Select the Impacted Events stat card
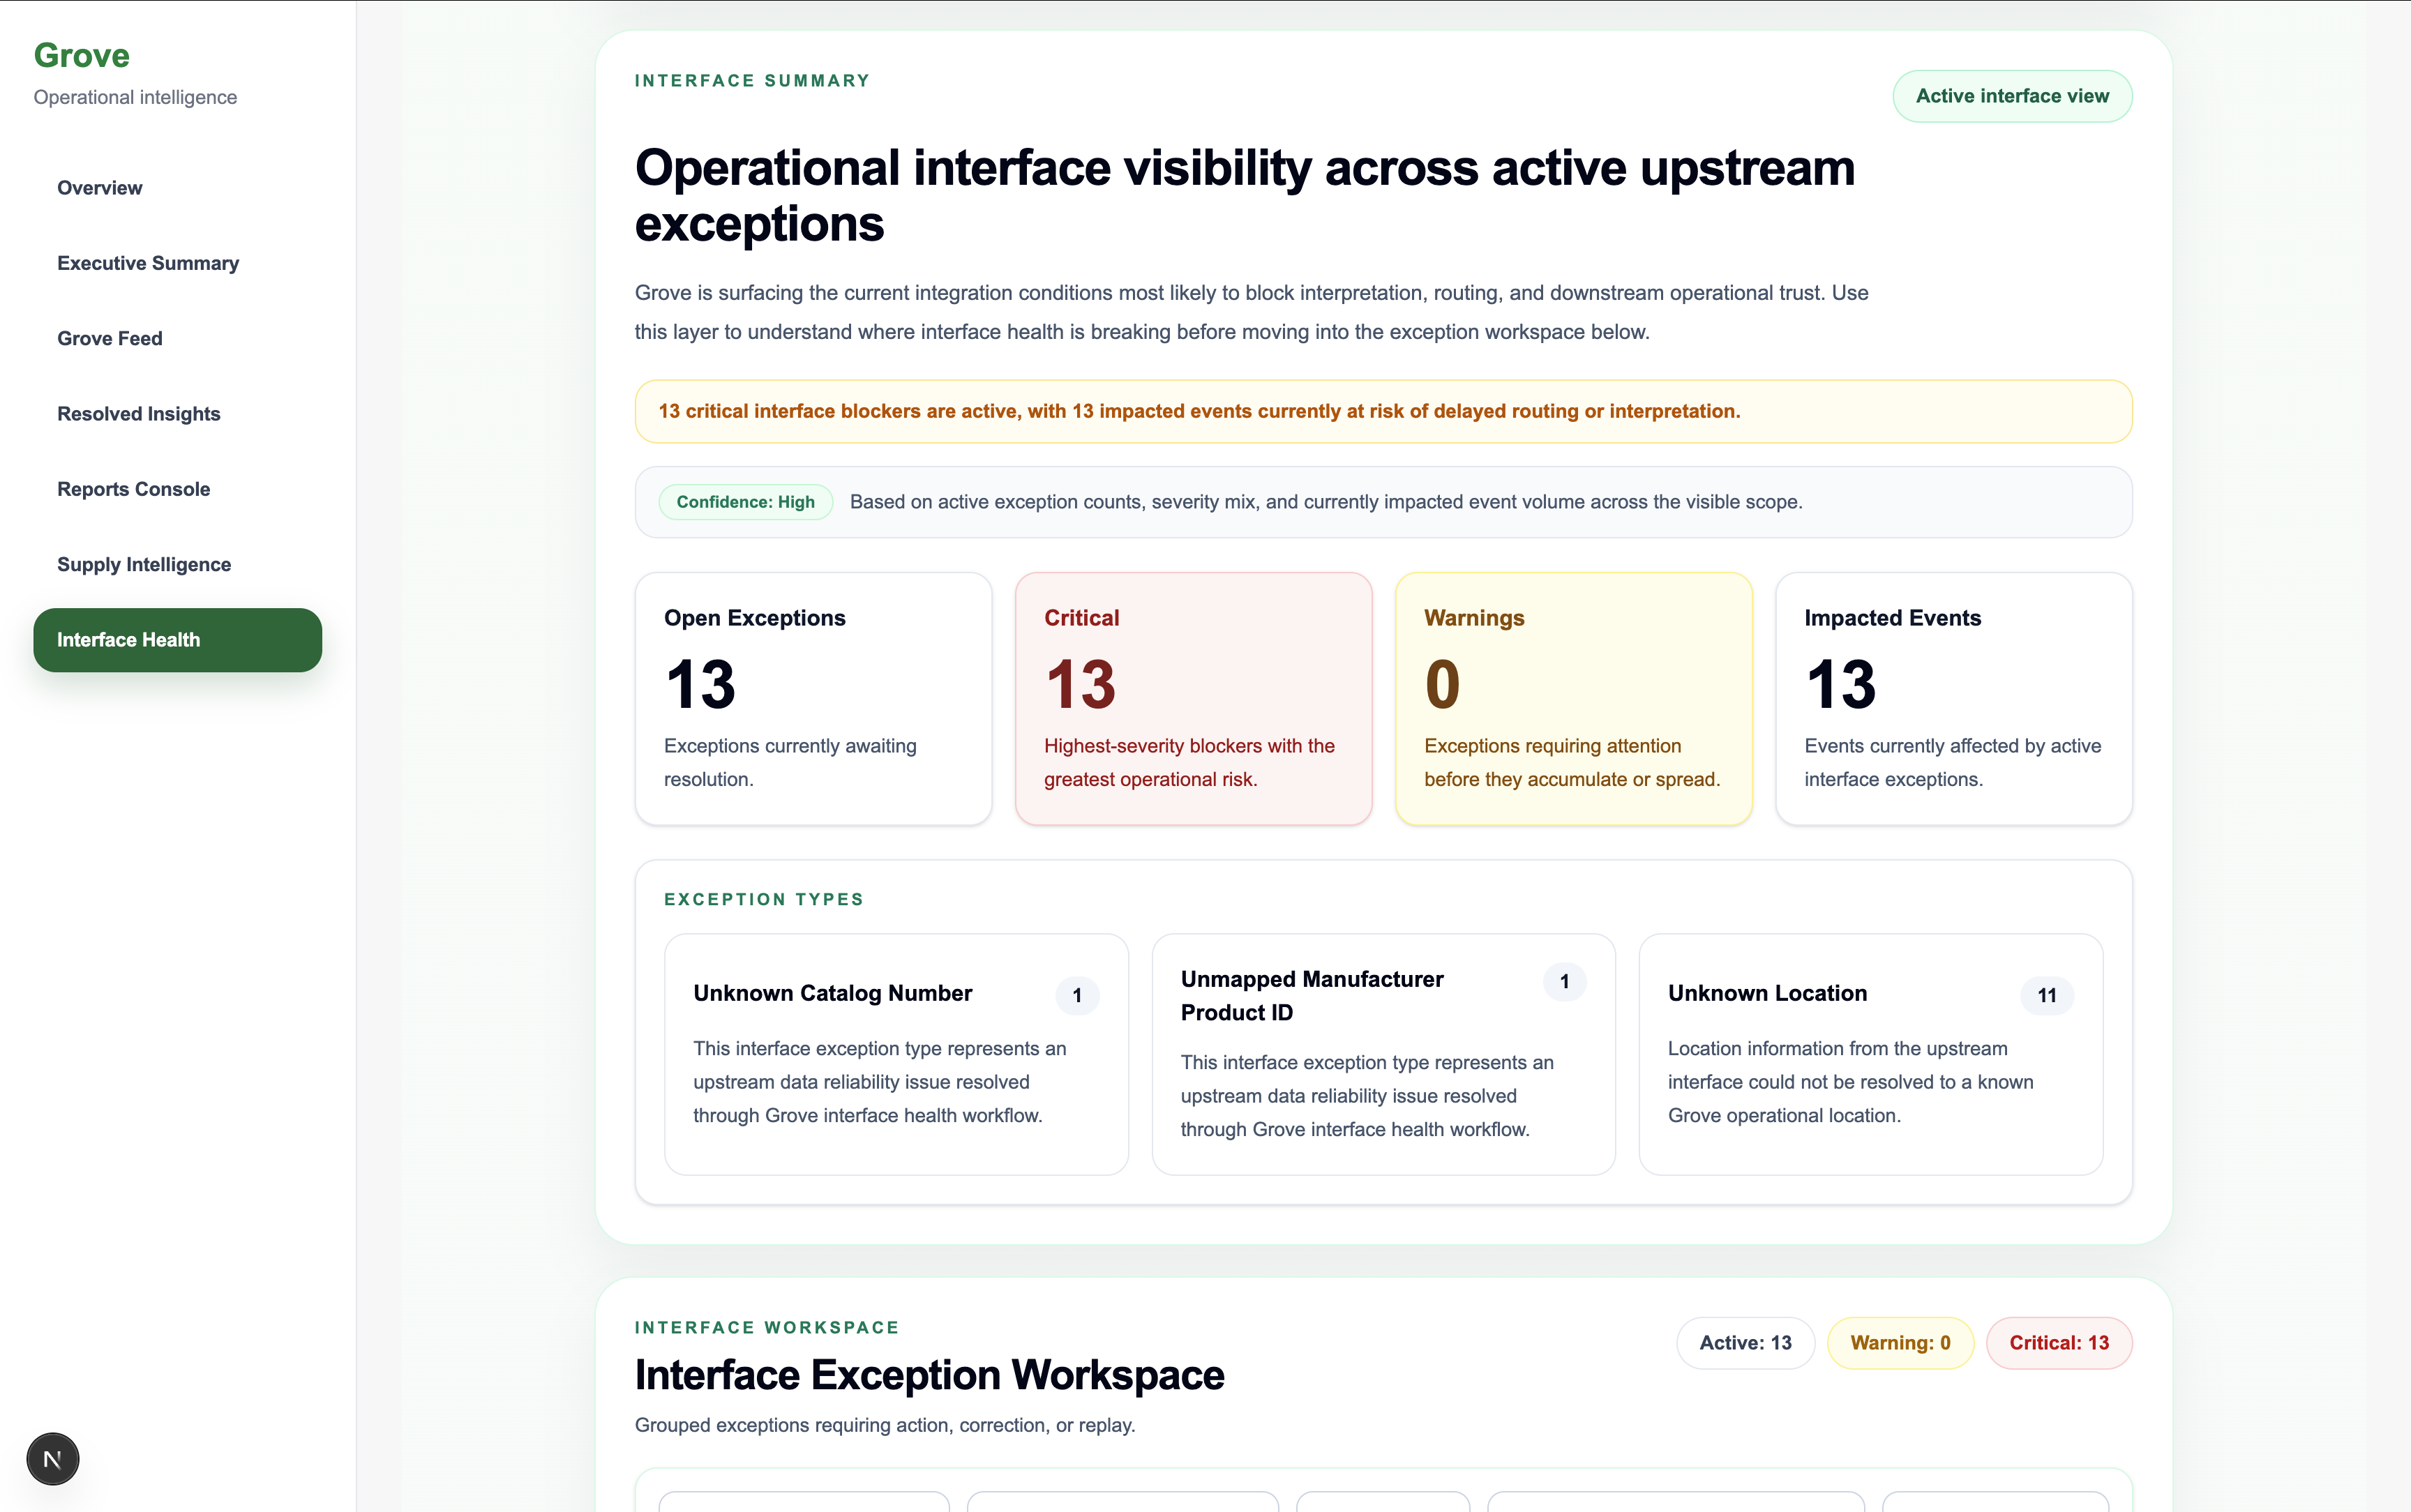This screenshot has width=2411, height=1512. coord(1953,698)
